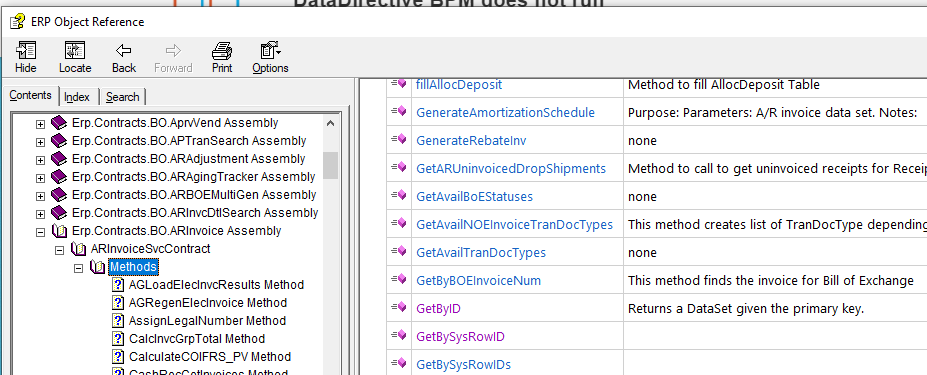Open AGLoadElecInvcResults Method topic

[216, 285]
